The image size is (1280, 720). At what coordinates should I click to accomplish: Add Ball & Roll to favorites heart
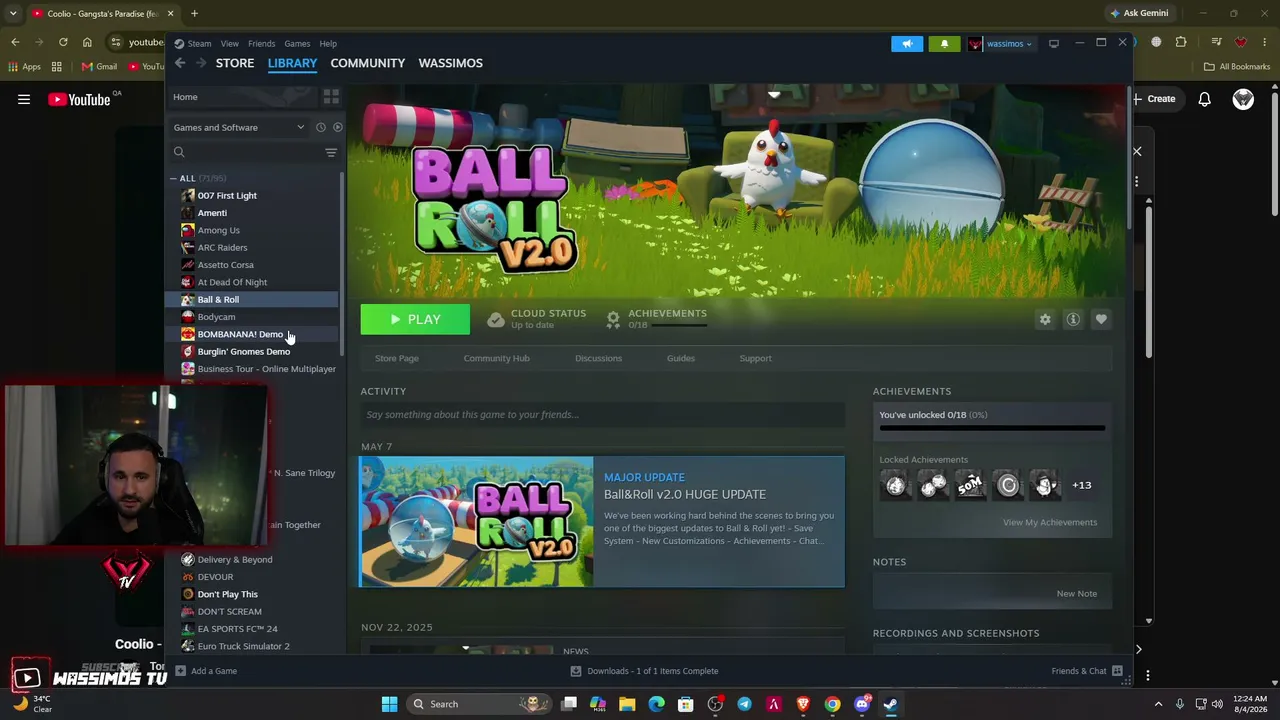(x=1101, y=320)
